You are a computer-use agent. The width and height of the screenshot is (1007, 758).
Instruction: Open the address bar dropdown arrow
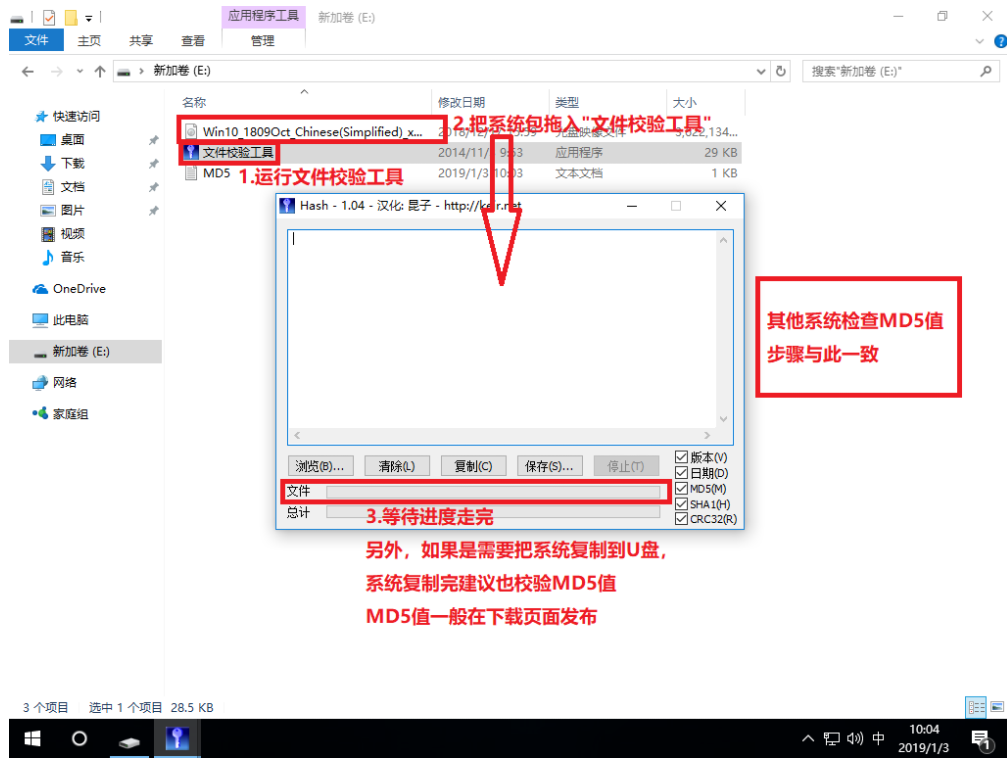(760, 71)
